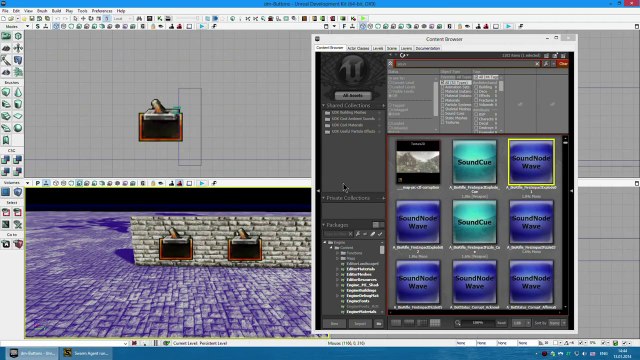The height and width of the screenshot is (360, 640).
Task: Adjust the thumbnail zoom percentage slider
Action: 478,323
